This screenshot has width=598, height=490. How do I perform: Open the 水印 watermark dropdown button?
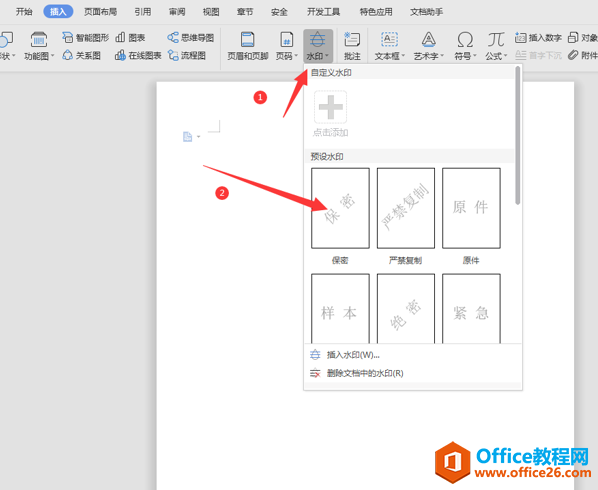coord(318,46)
